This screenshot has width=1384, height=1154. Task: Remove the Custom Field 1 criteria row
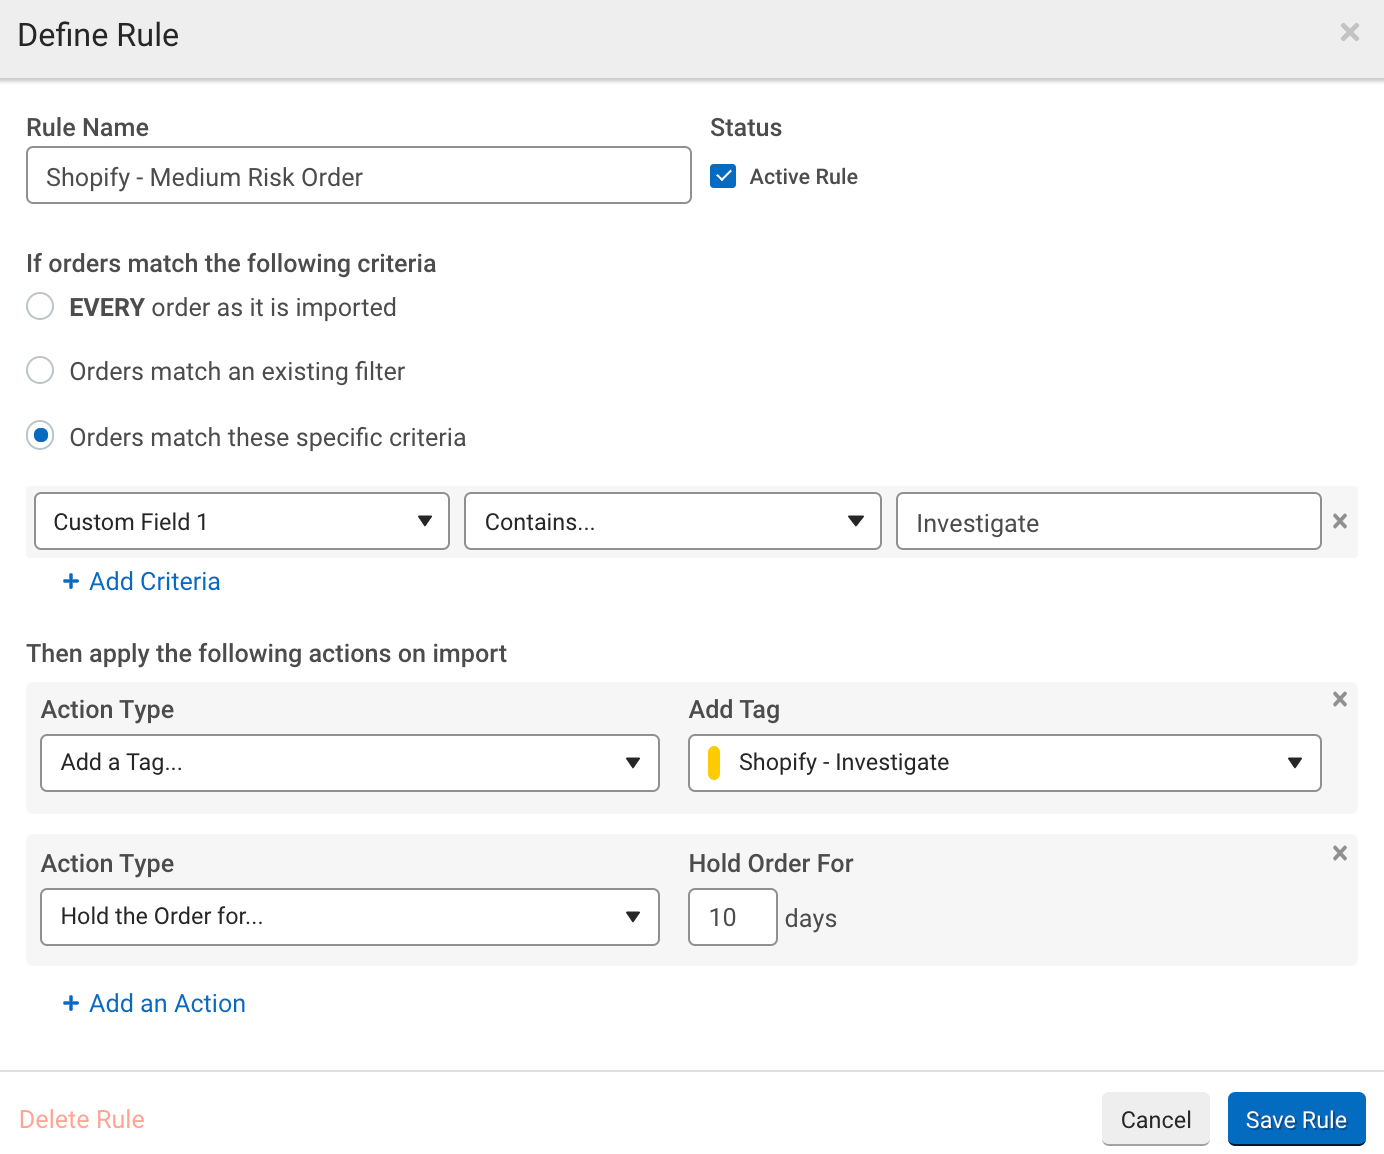(x=1340, y=521)
